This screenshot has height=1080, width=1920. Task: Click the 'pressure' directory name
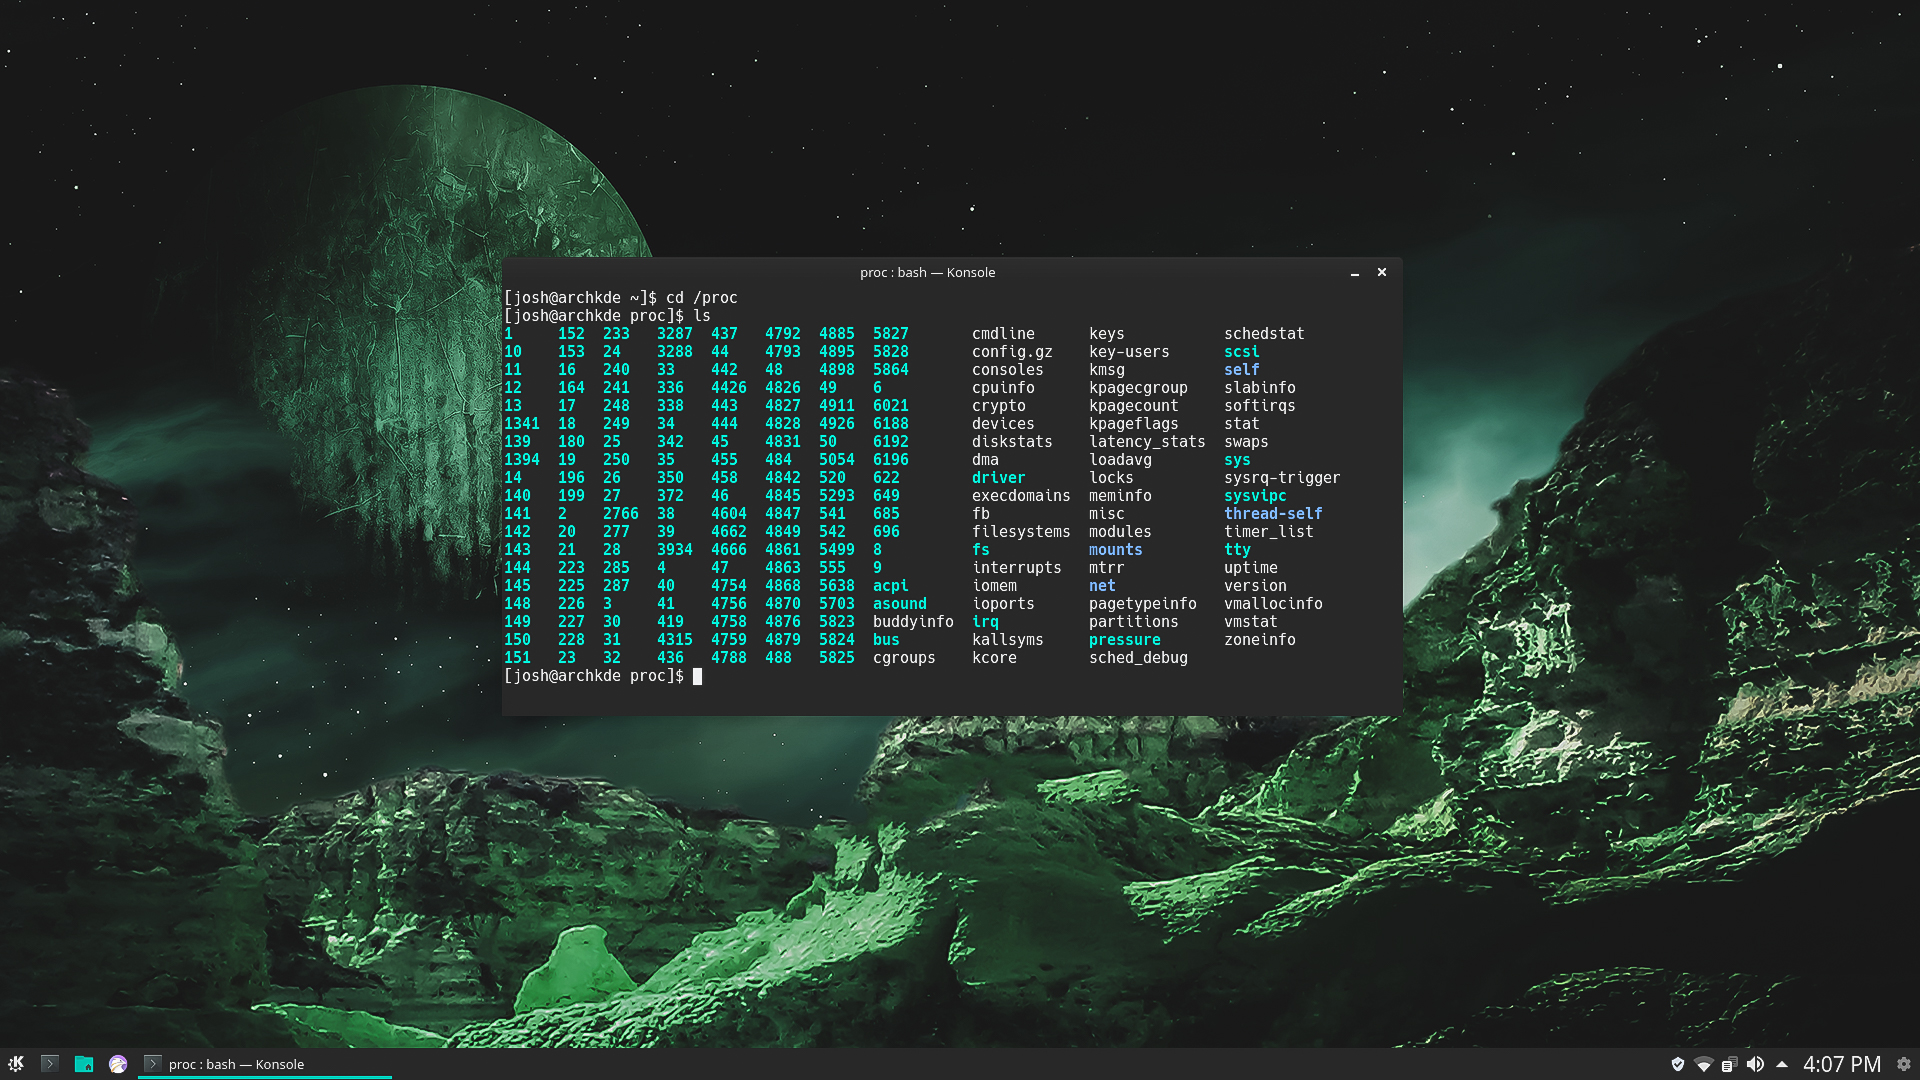coord(1124,640)
